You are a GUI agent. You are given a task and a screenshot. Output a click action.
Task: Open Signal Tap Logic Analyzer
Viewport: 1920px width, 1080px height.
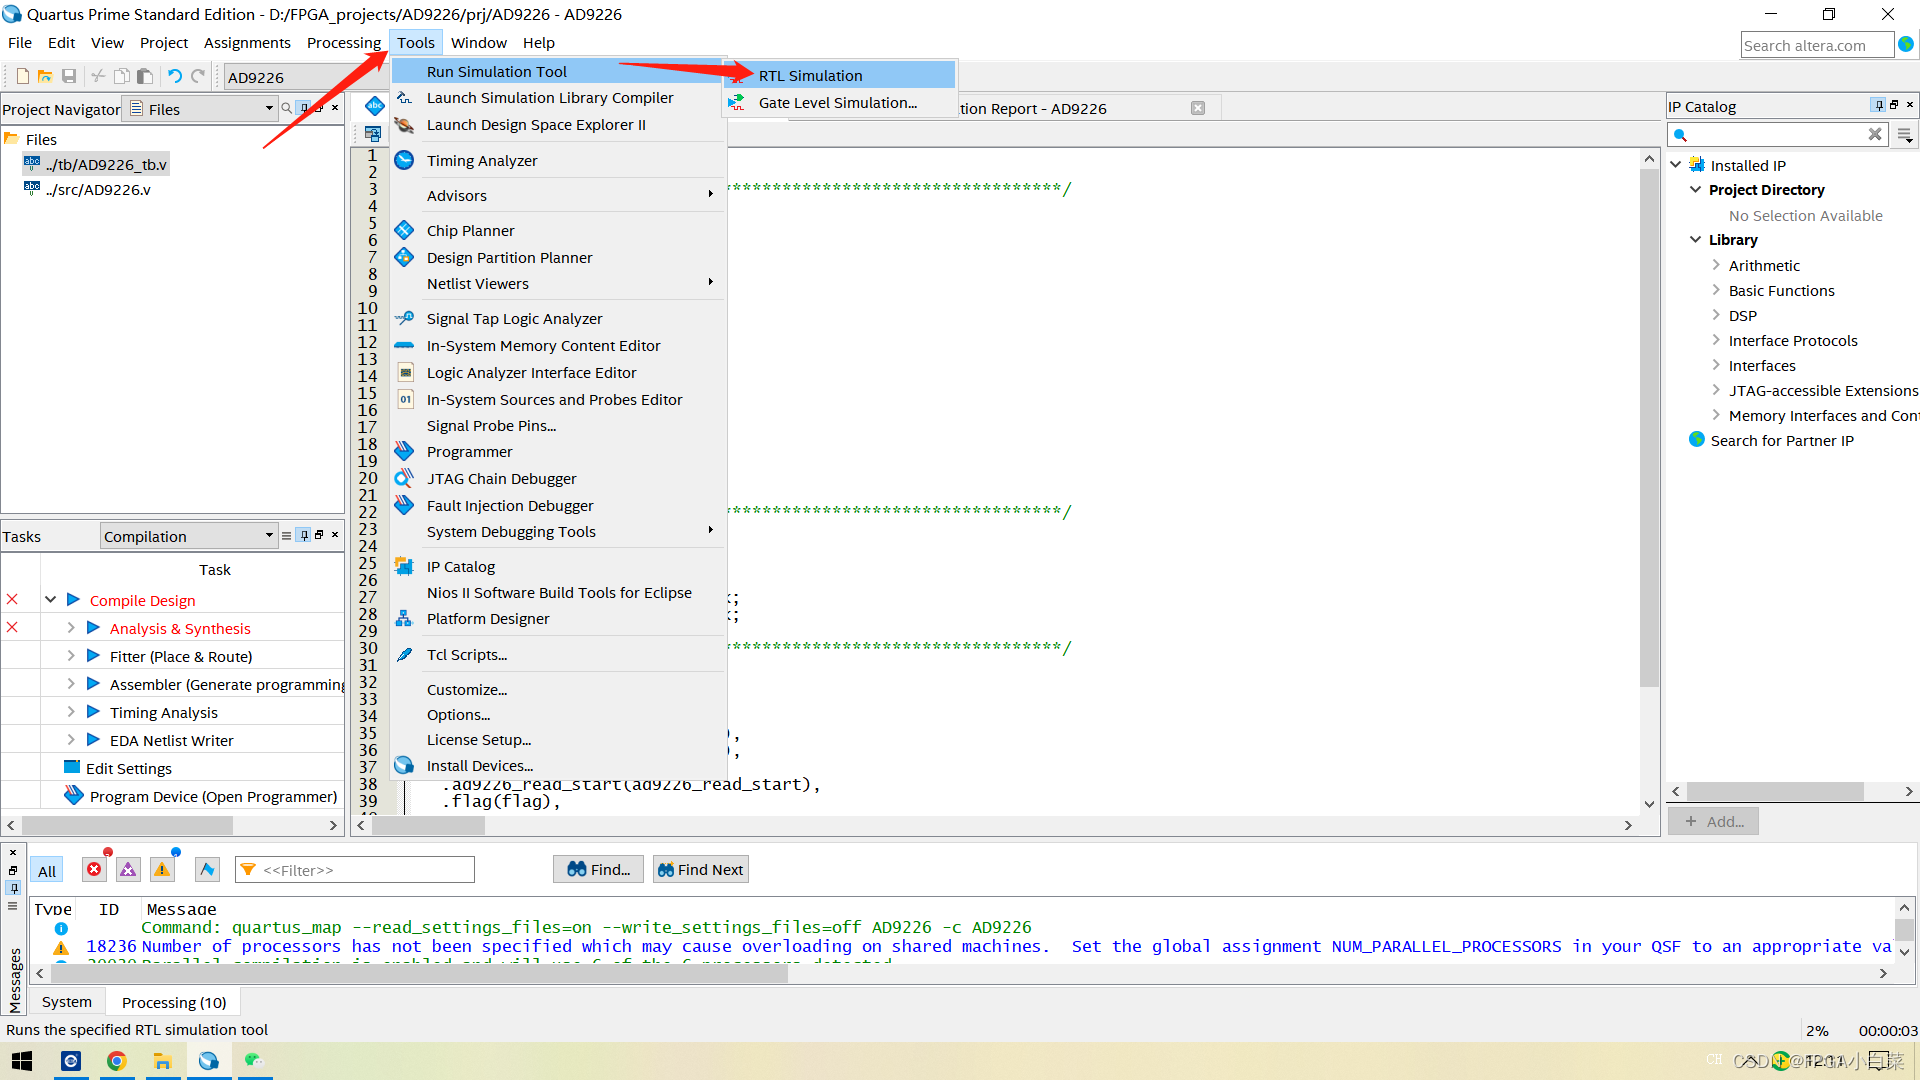click(514, 319)
